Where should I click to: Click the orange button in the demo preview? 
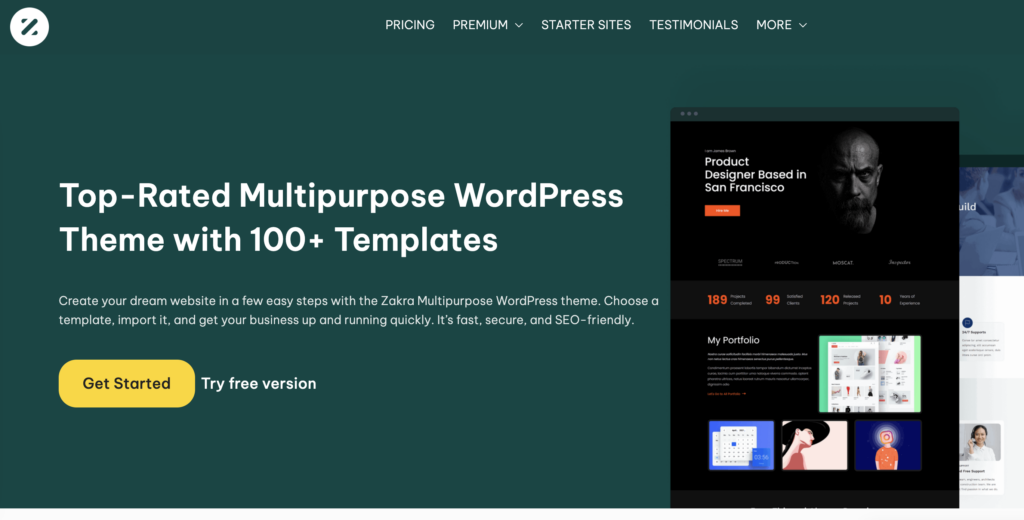click(x=722, y=211)
